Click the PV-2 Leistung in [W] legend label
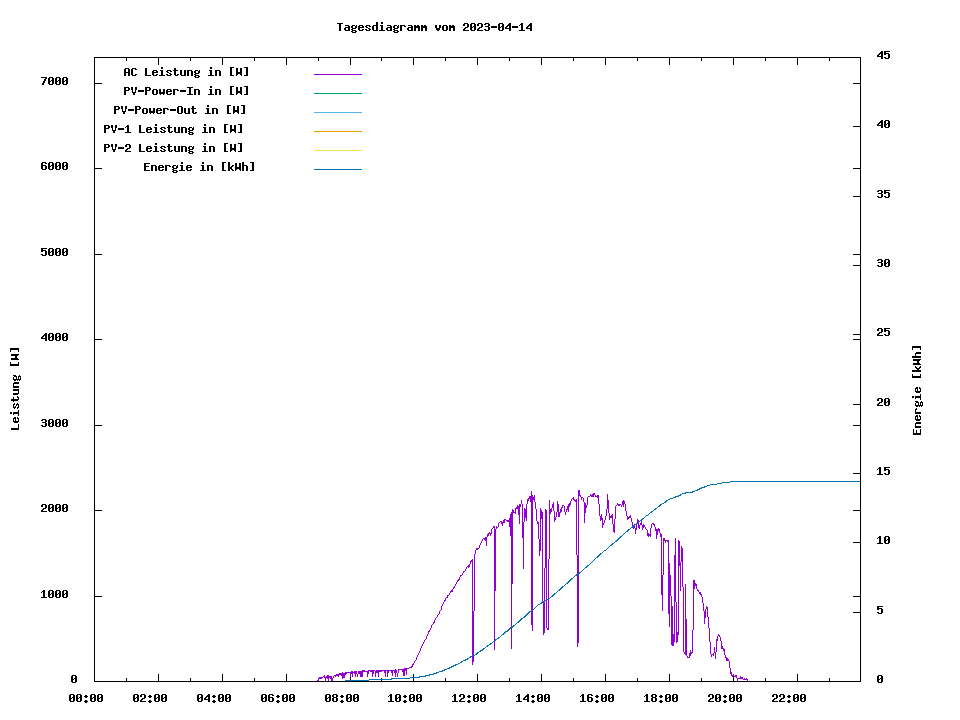 (173, 148)
